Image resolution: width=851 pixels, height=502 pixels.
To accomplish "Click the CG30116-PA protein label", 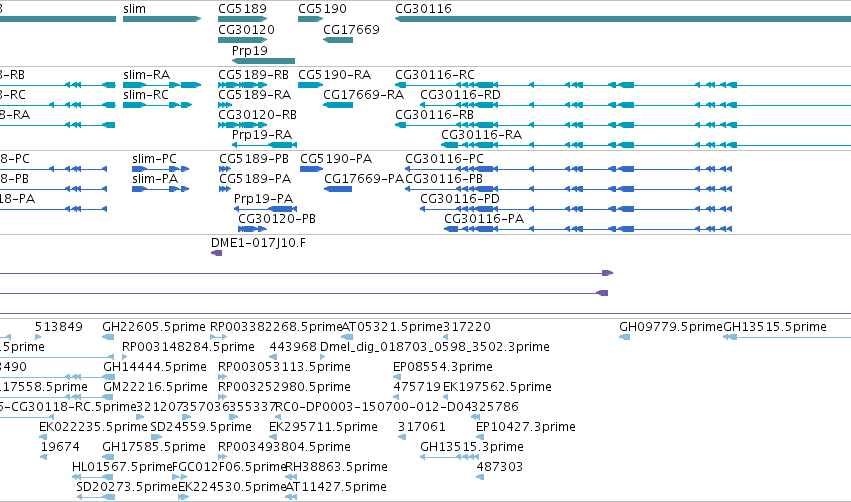I will tap(484, 219).
